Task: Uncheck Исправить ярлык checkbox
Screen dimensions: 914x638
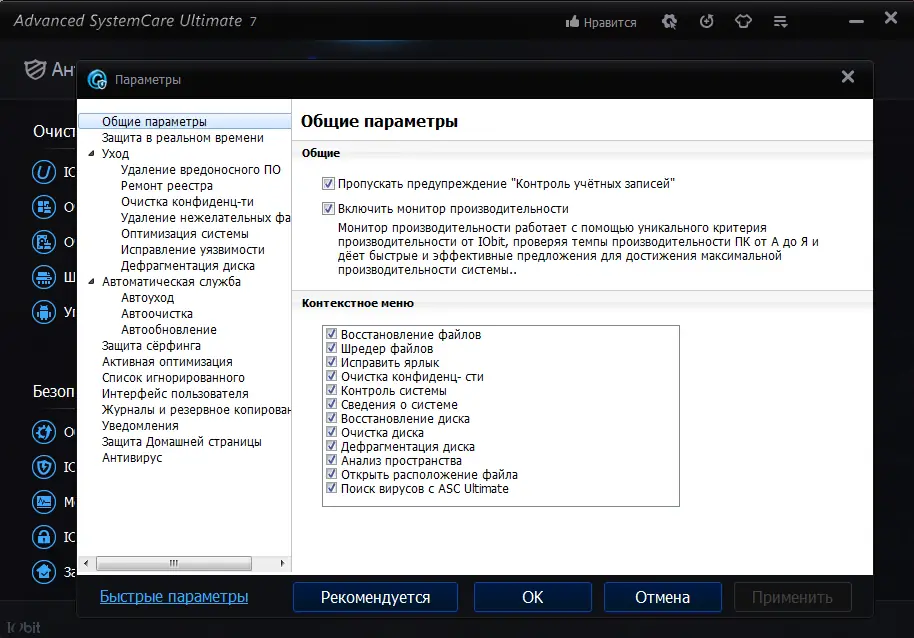Action: (x=331, y=362)
